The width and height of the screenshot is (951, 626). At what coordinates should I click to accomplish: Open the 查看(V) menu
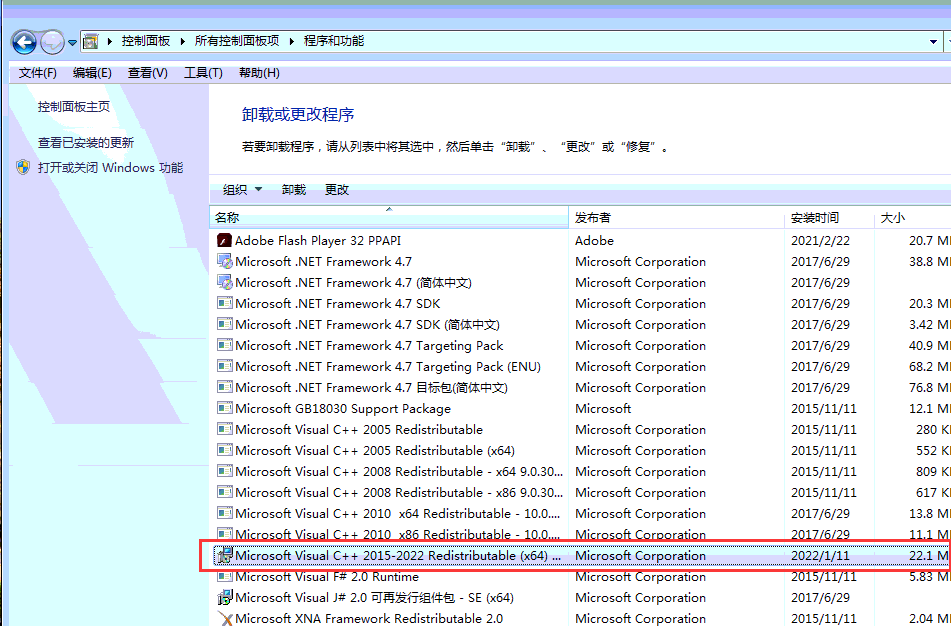147,73
